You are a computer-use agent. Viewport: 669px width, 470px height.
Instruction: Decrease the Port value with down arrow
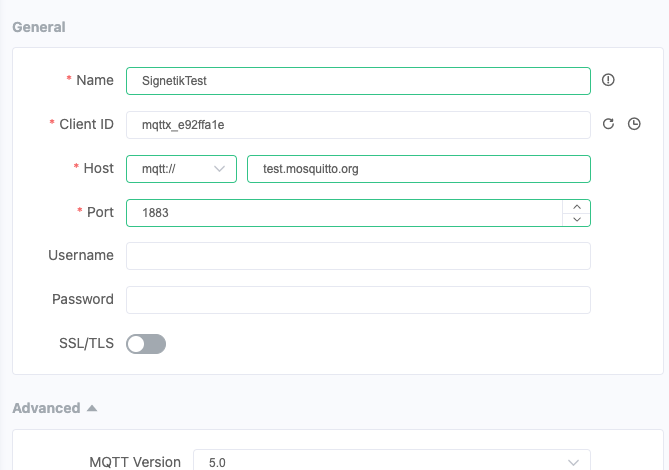click(577, 219)
